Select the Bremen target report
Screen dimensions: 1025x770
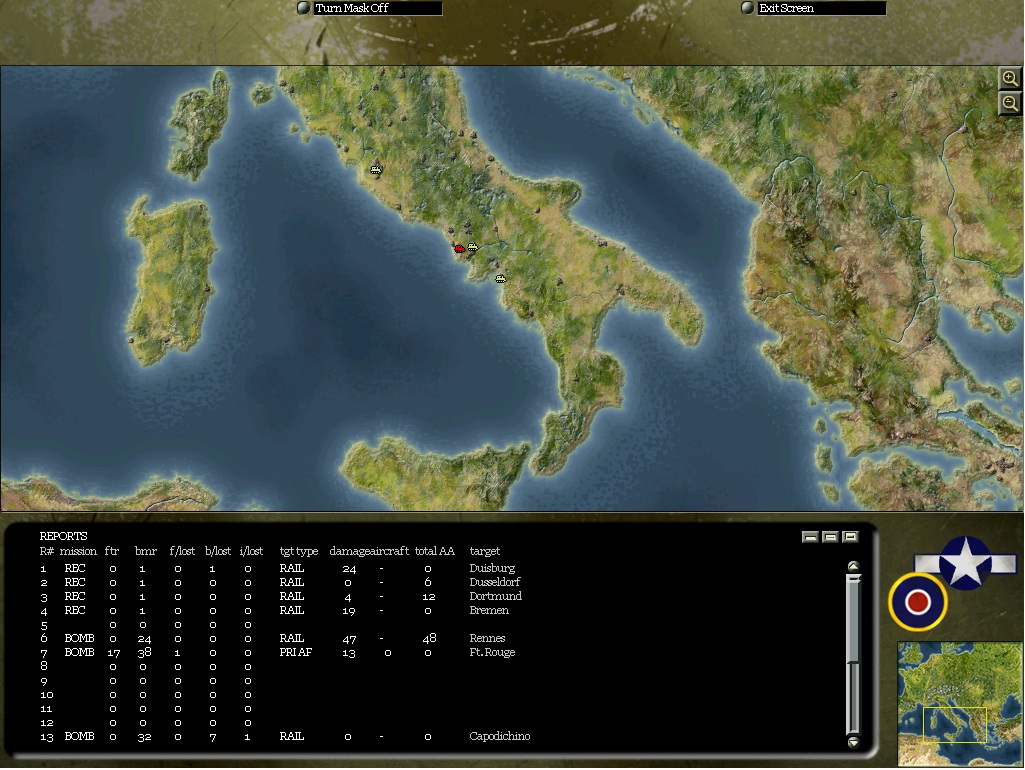[489, 611]
